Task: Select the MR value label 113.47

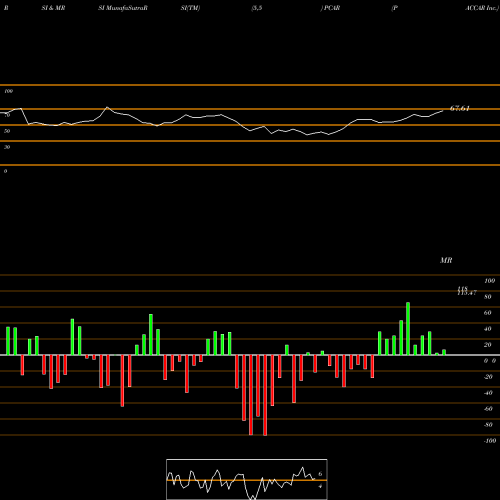Action: coord(467,292)
